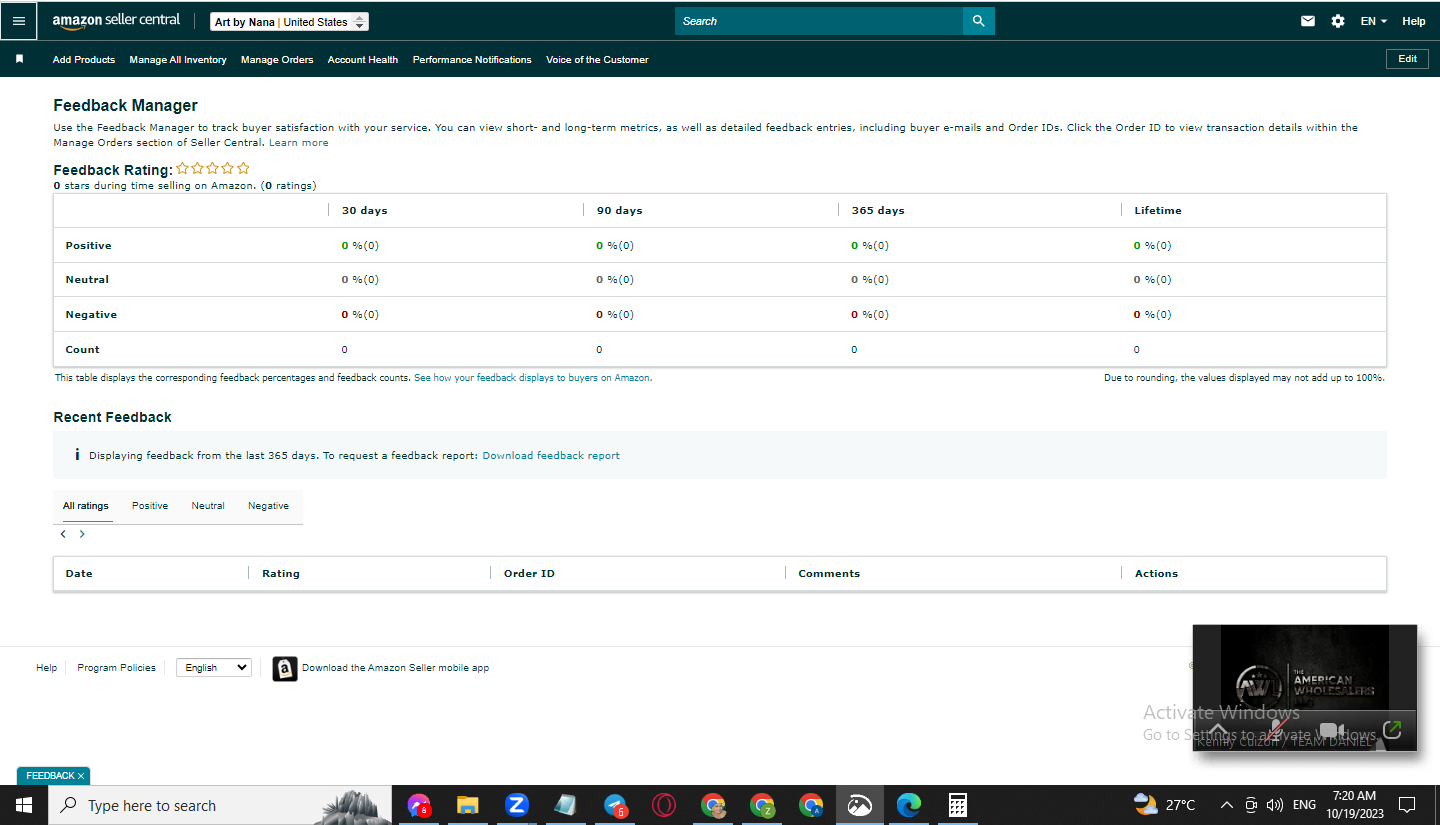Open the Windows notification center
Viewport: 1440px width, 825px height.
[x=1406, y=805]
